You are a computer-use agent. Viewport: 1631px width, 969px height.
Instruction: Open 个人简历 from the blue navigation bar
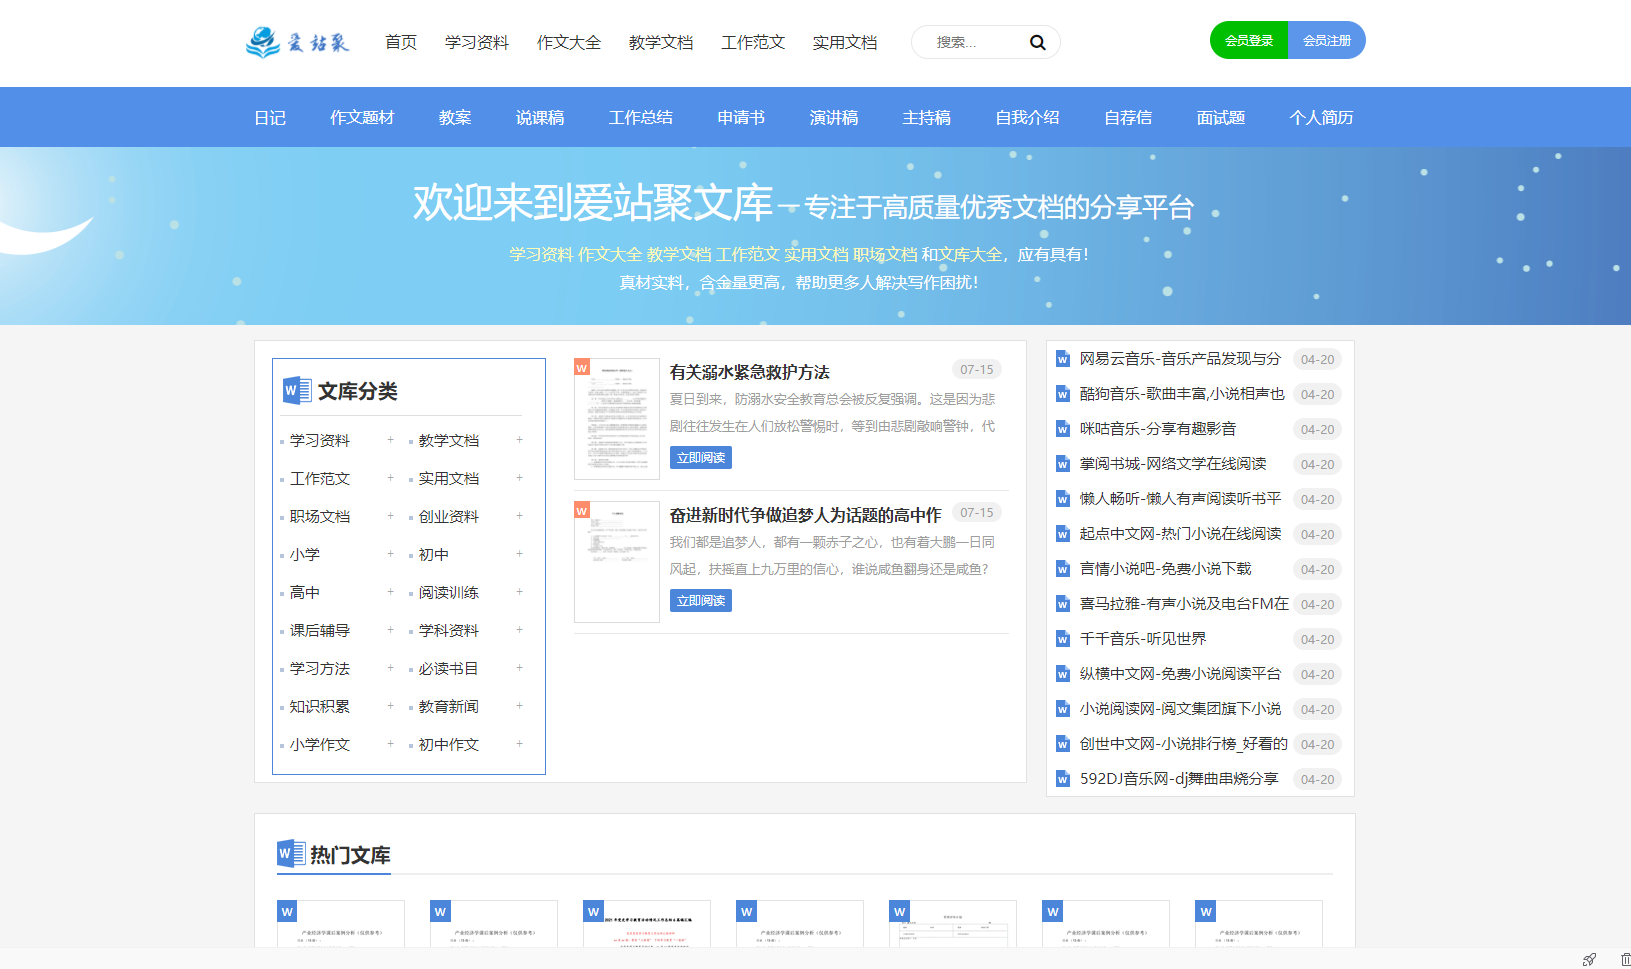pyautogui.click(x=1320, y=117)
